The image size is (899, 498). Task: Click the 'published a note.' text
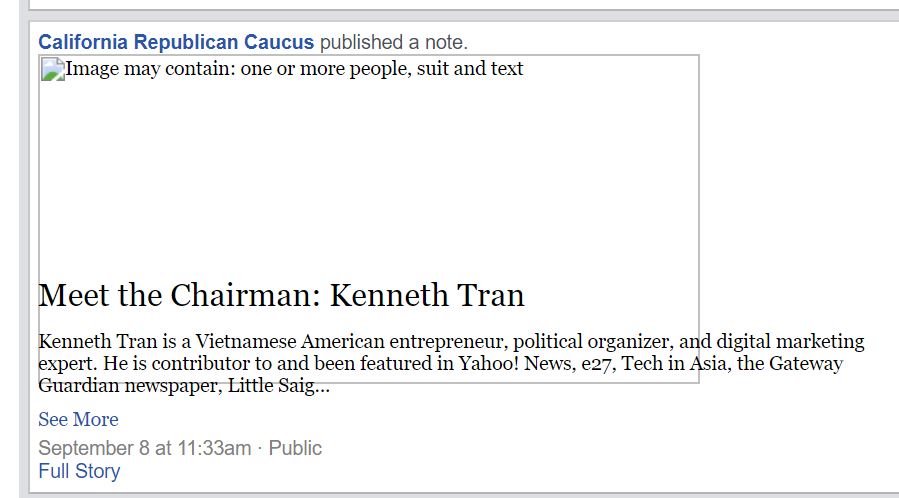click(x=394, y=42)
